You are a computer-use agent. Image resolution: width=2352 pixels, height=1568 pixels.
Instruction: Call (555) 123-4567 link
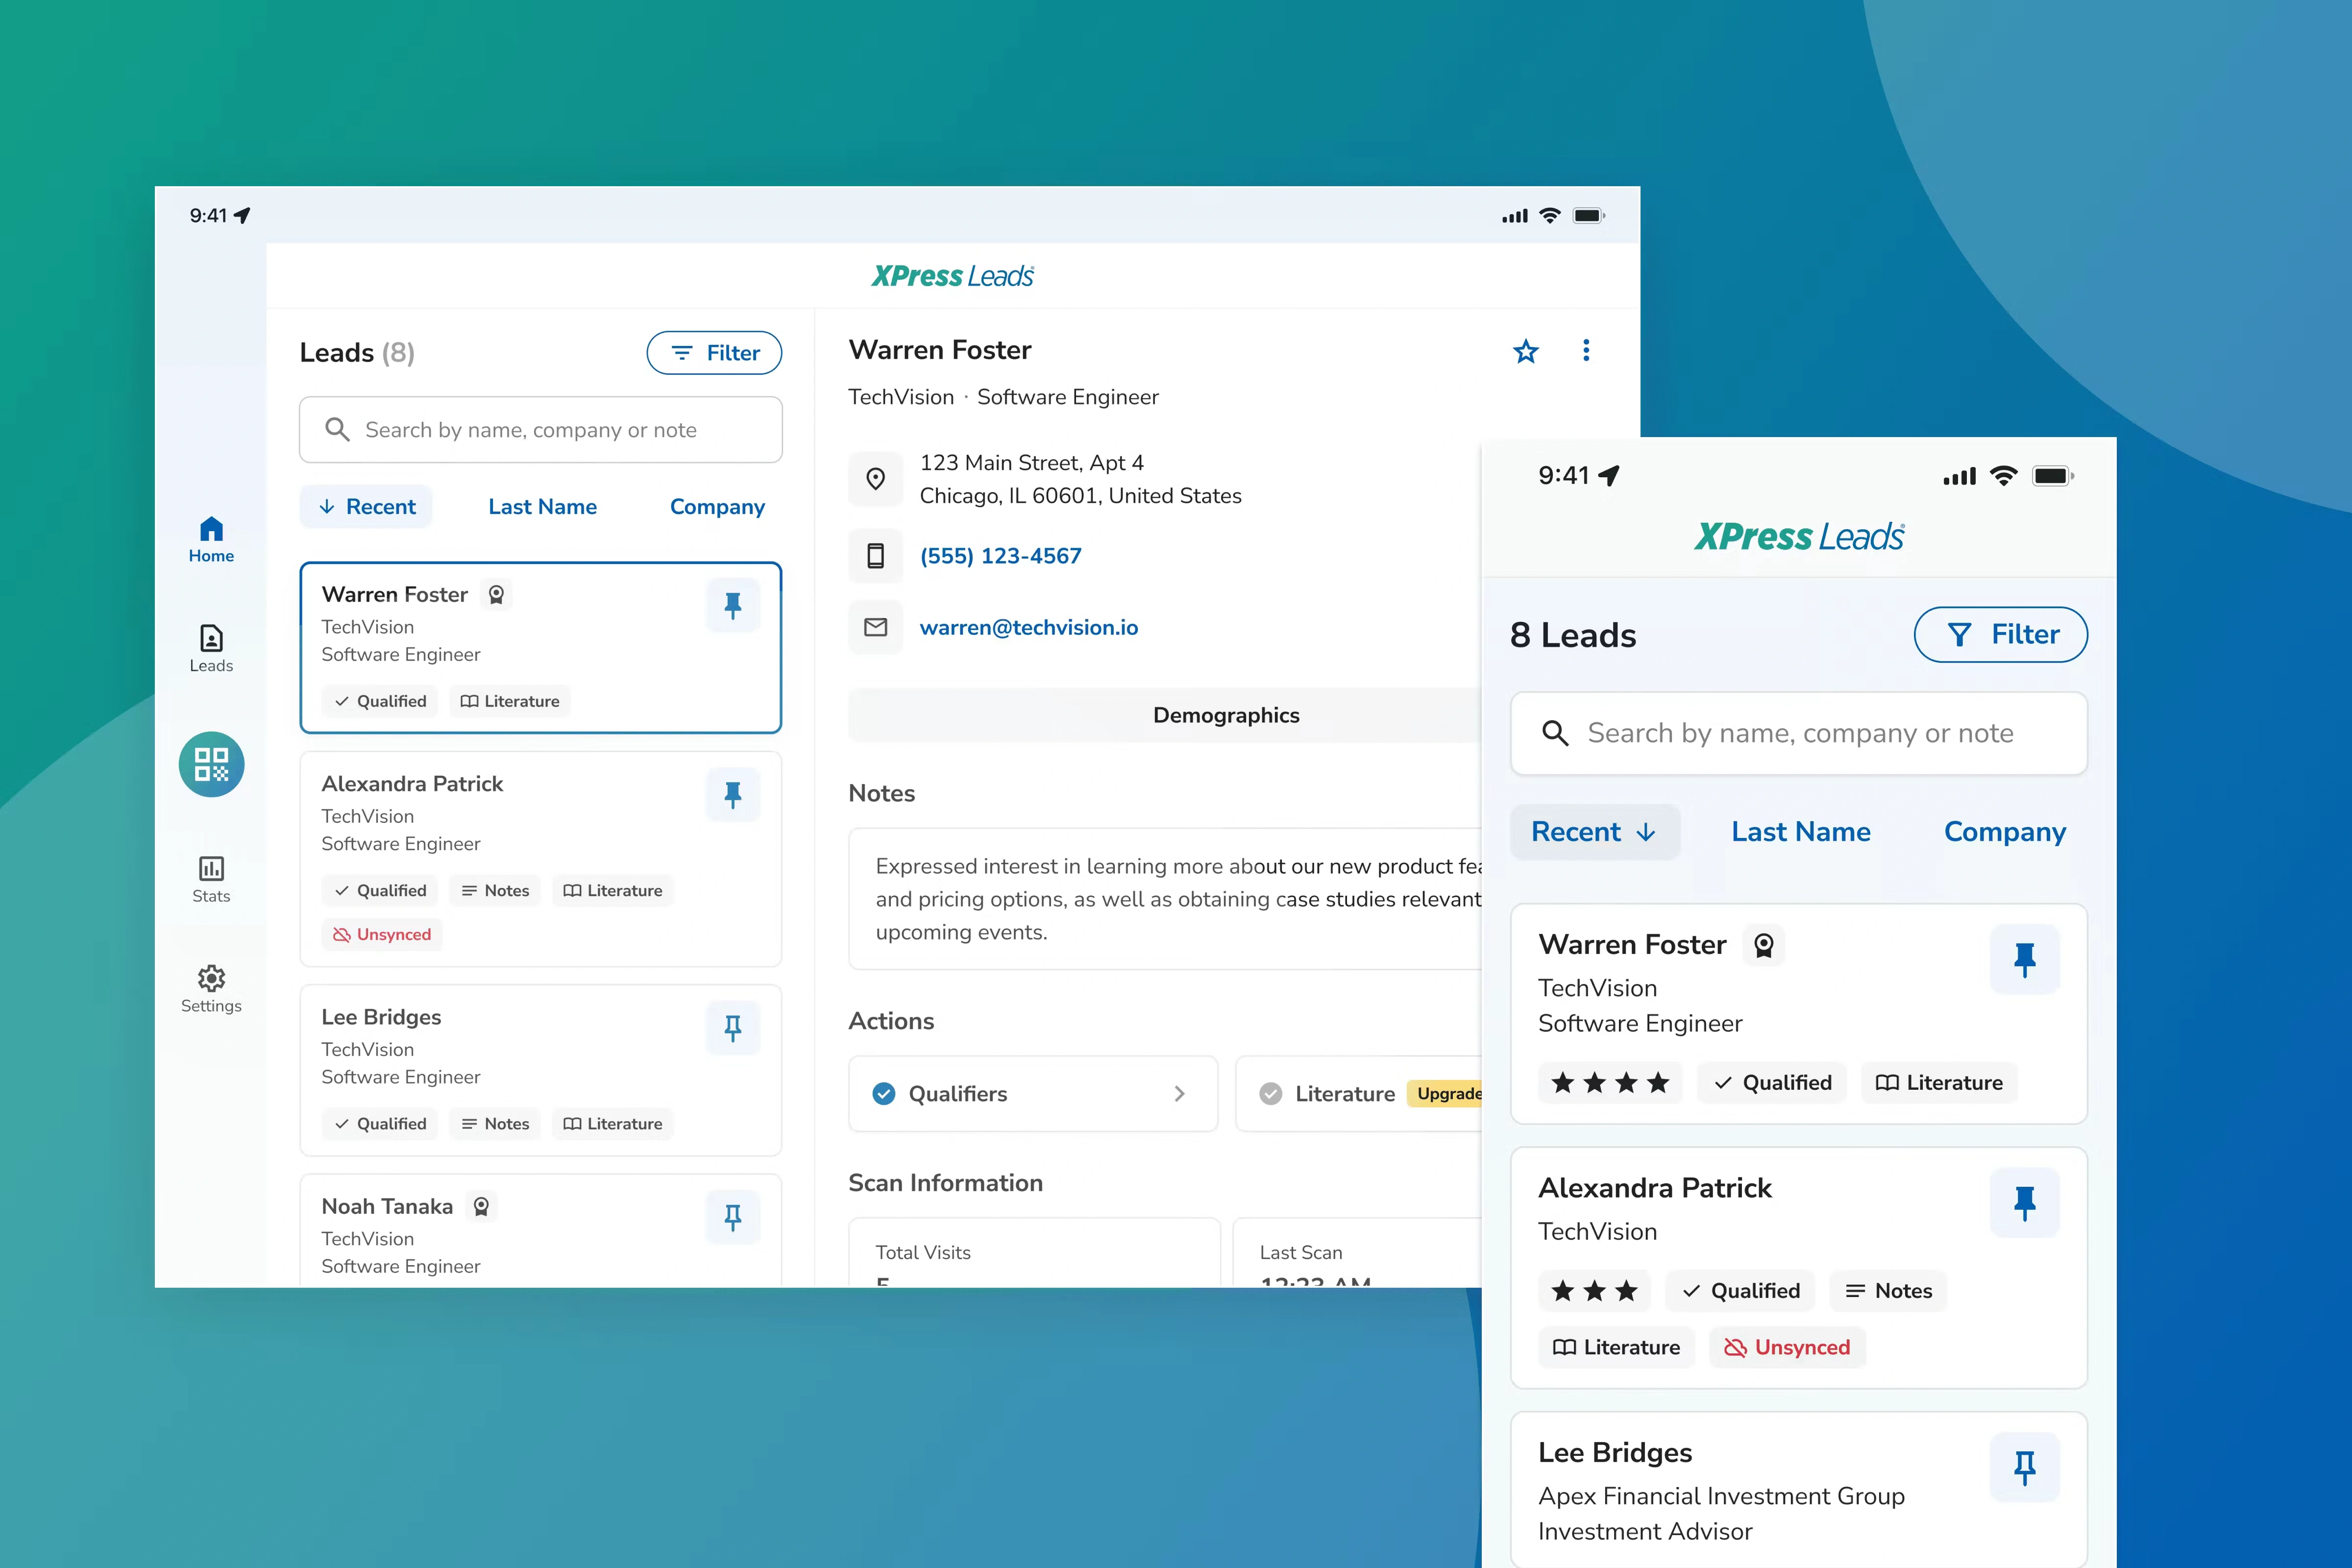point(1000,556)
